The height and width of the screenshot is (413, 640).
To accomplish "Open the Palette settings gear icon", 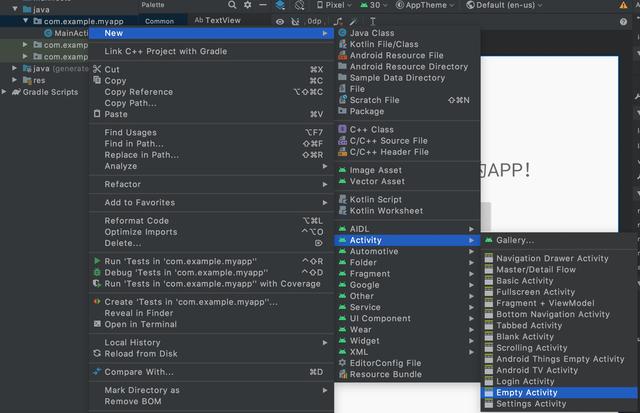I will (x=248, y=5).
